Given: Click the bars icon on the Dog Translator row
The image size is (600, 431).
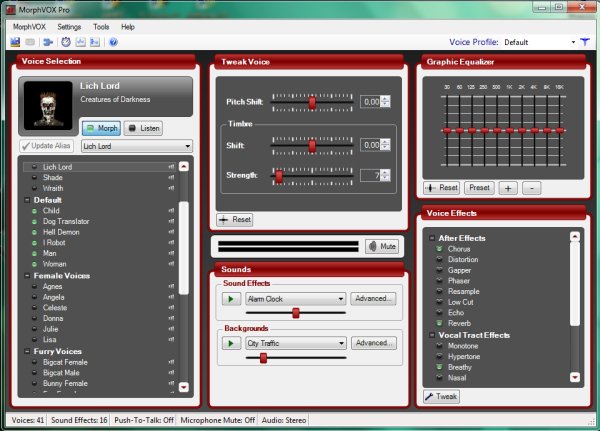Looking at the screenshot, I should (171, 221).
